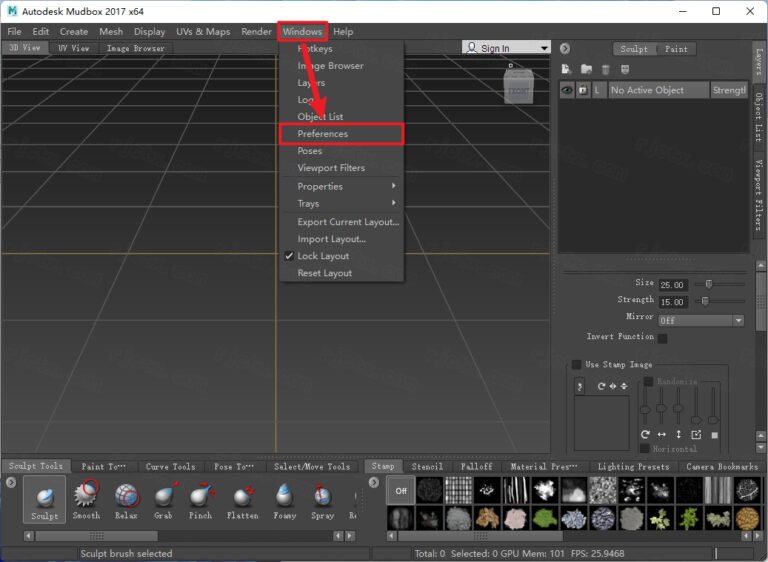Image resolution: width=768 pixels, height=562 pixels.
Task: Open Hotkeys from the Windows menu
Action: click(x=341, y=49)
